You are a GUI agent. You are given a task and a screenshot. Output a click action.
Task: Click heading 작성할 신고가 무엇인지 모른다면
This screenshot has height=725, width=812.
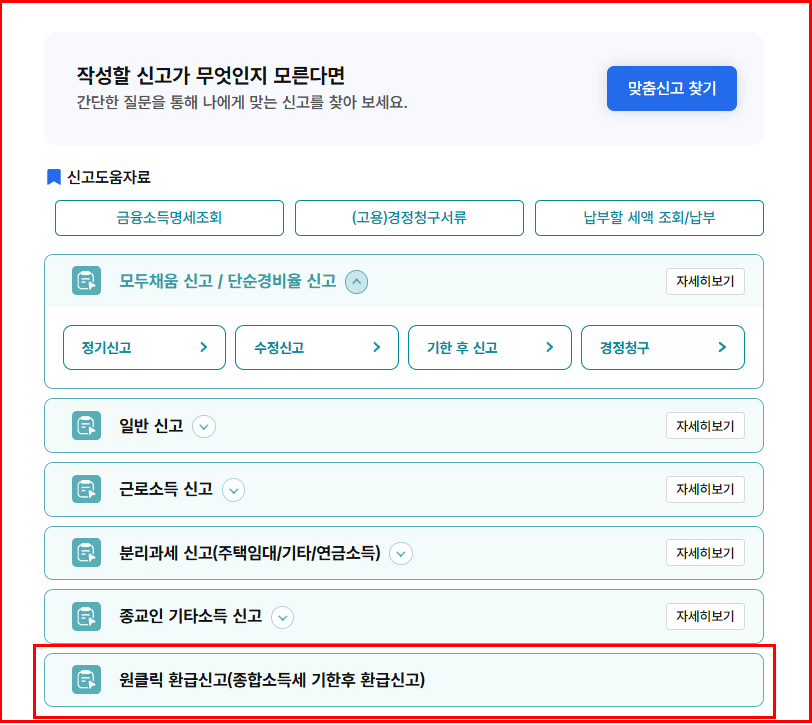click(211, 76)
